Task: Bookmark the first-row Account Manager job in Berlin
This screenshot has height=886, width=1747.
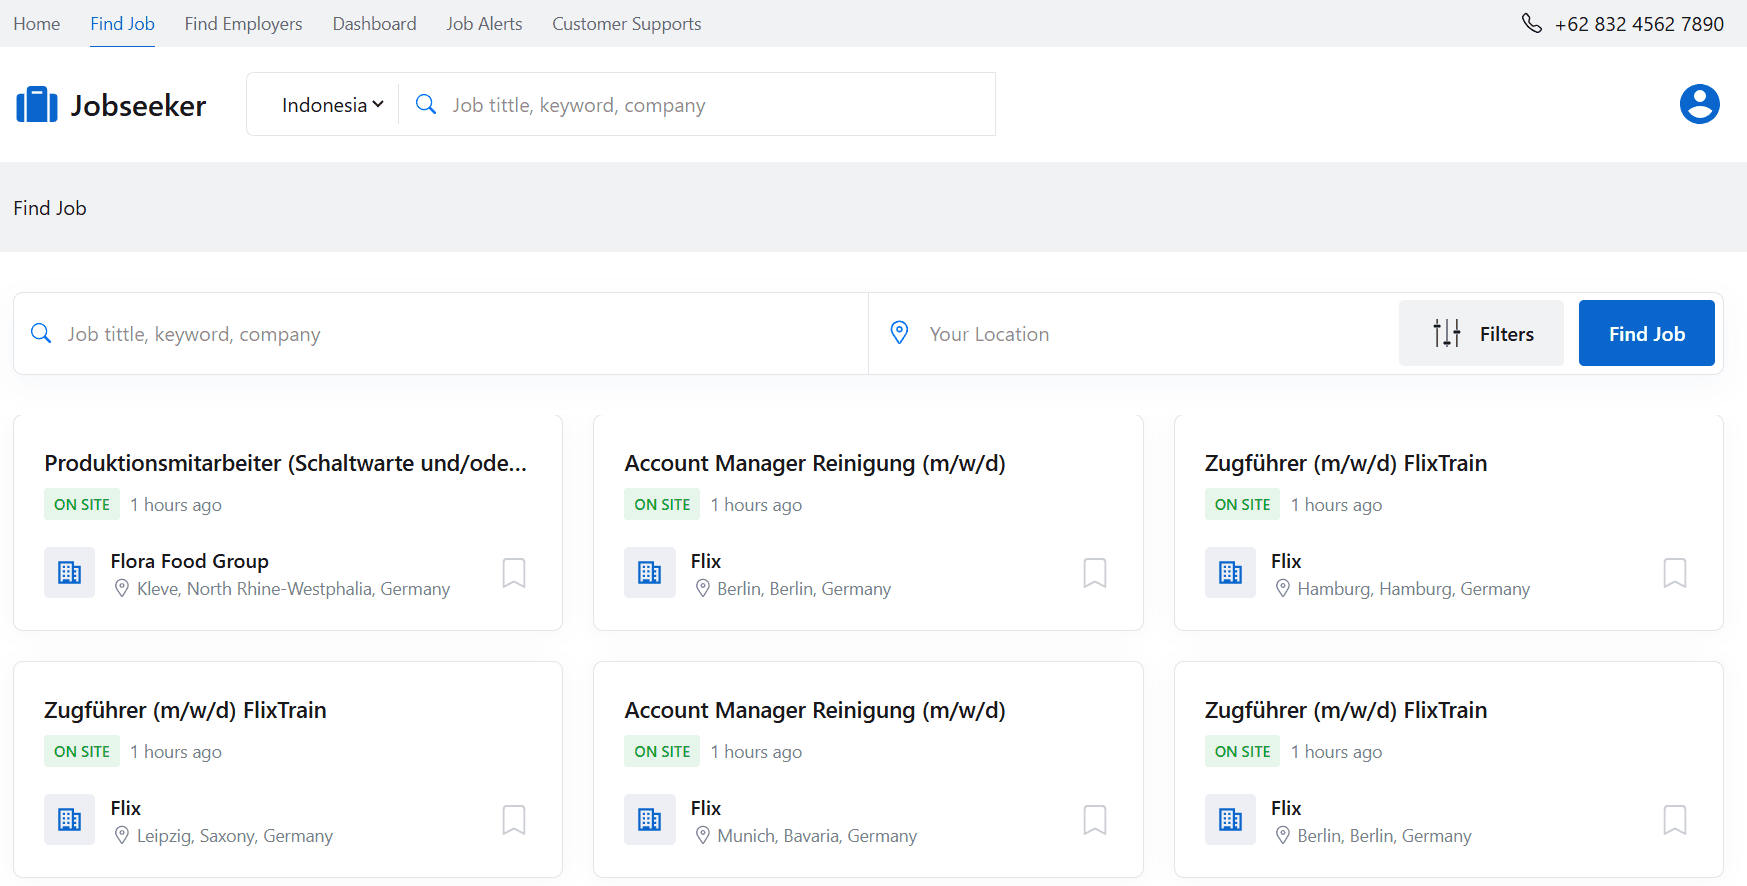Action: (x=1095, y=573)
